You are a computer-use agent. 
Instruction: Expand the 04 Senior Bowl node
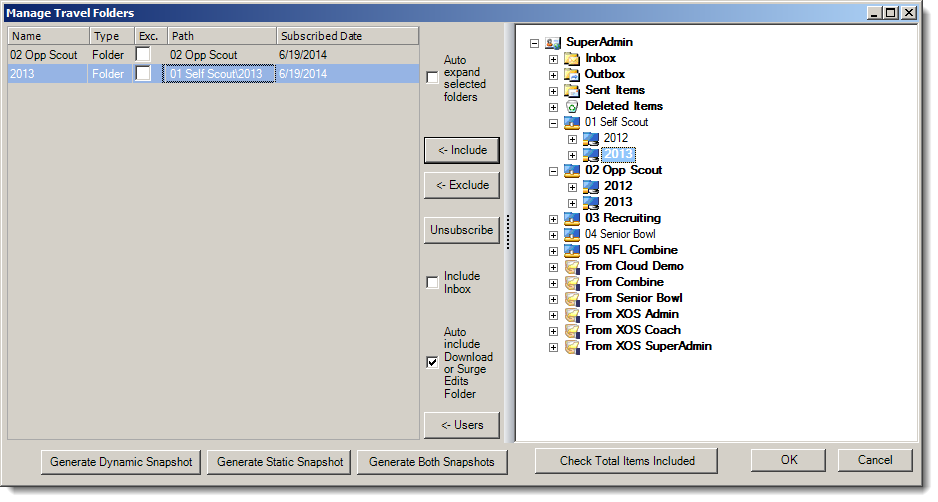(x=553, y=235)
